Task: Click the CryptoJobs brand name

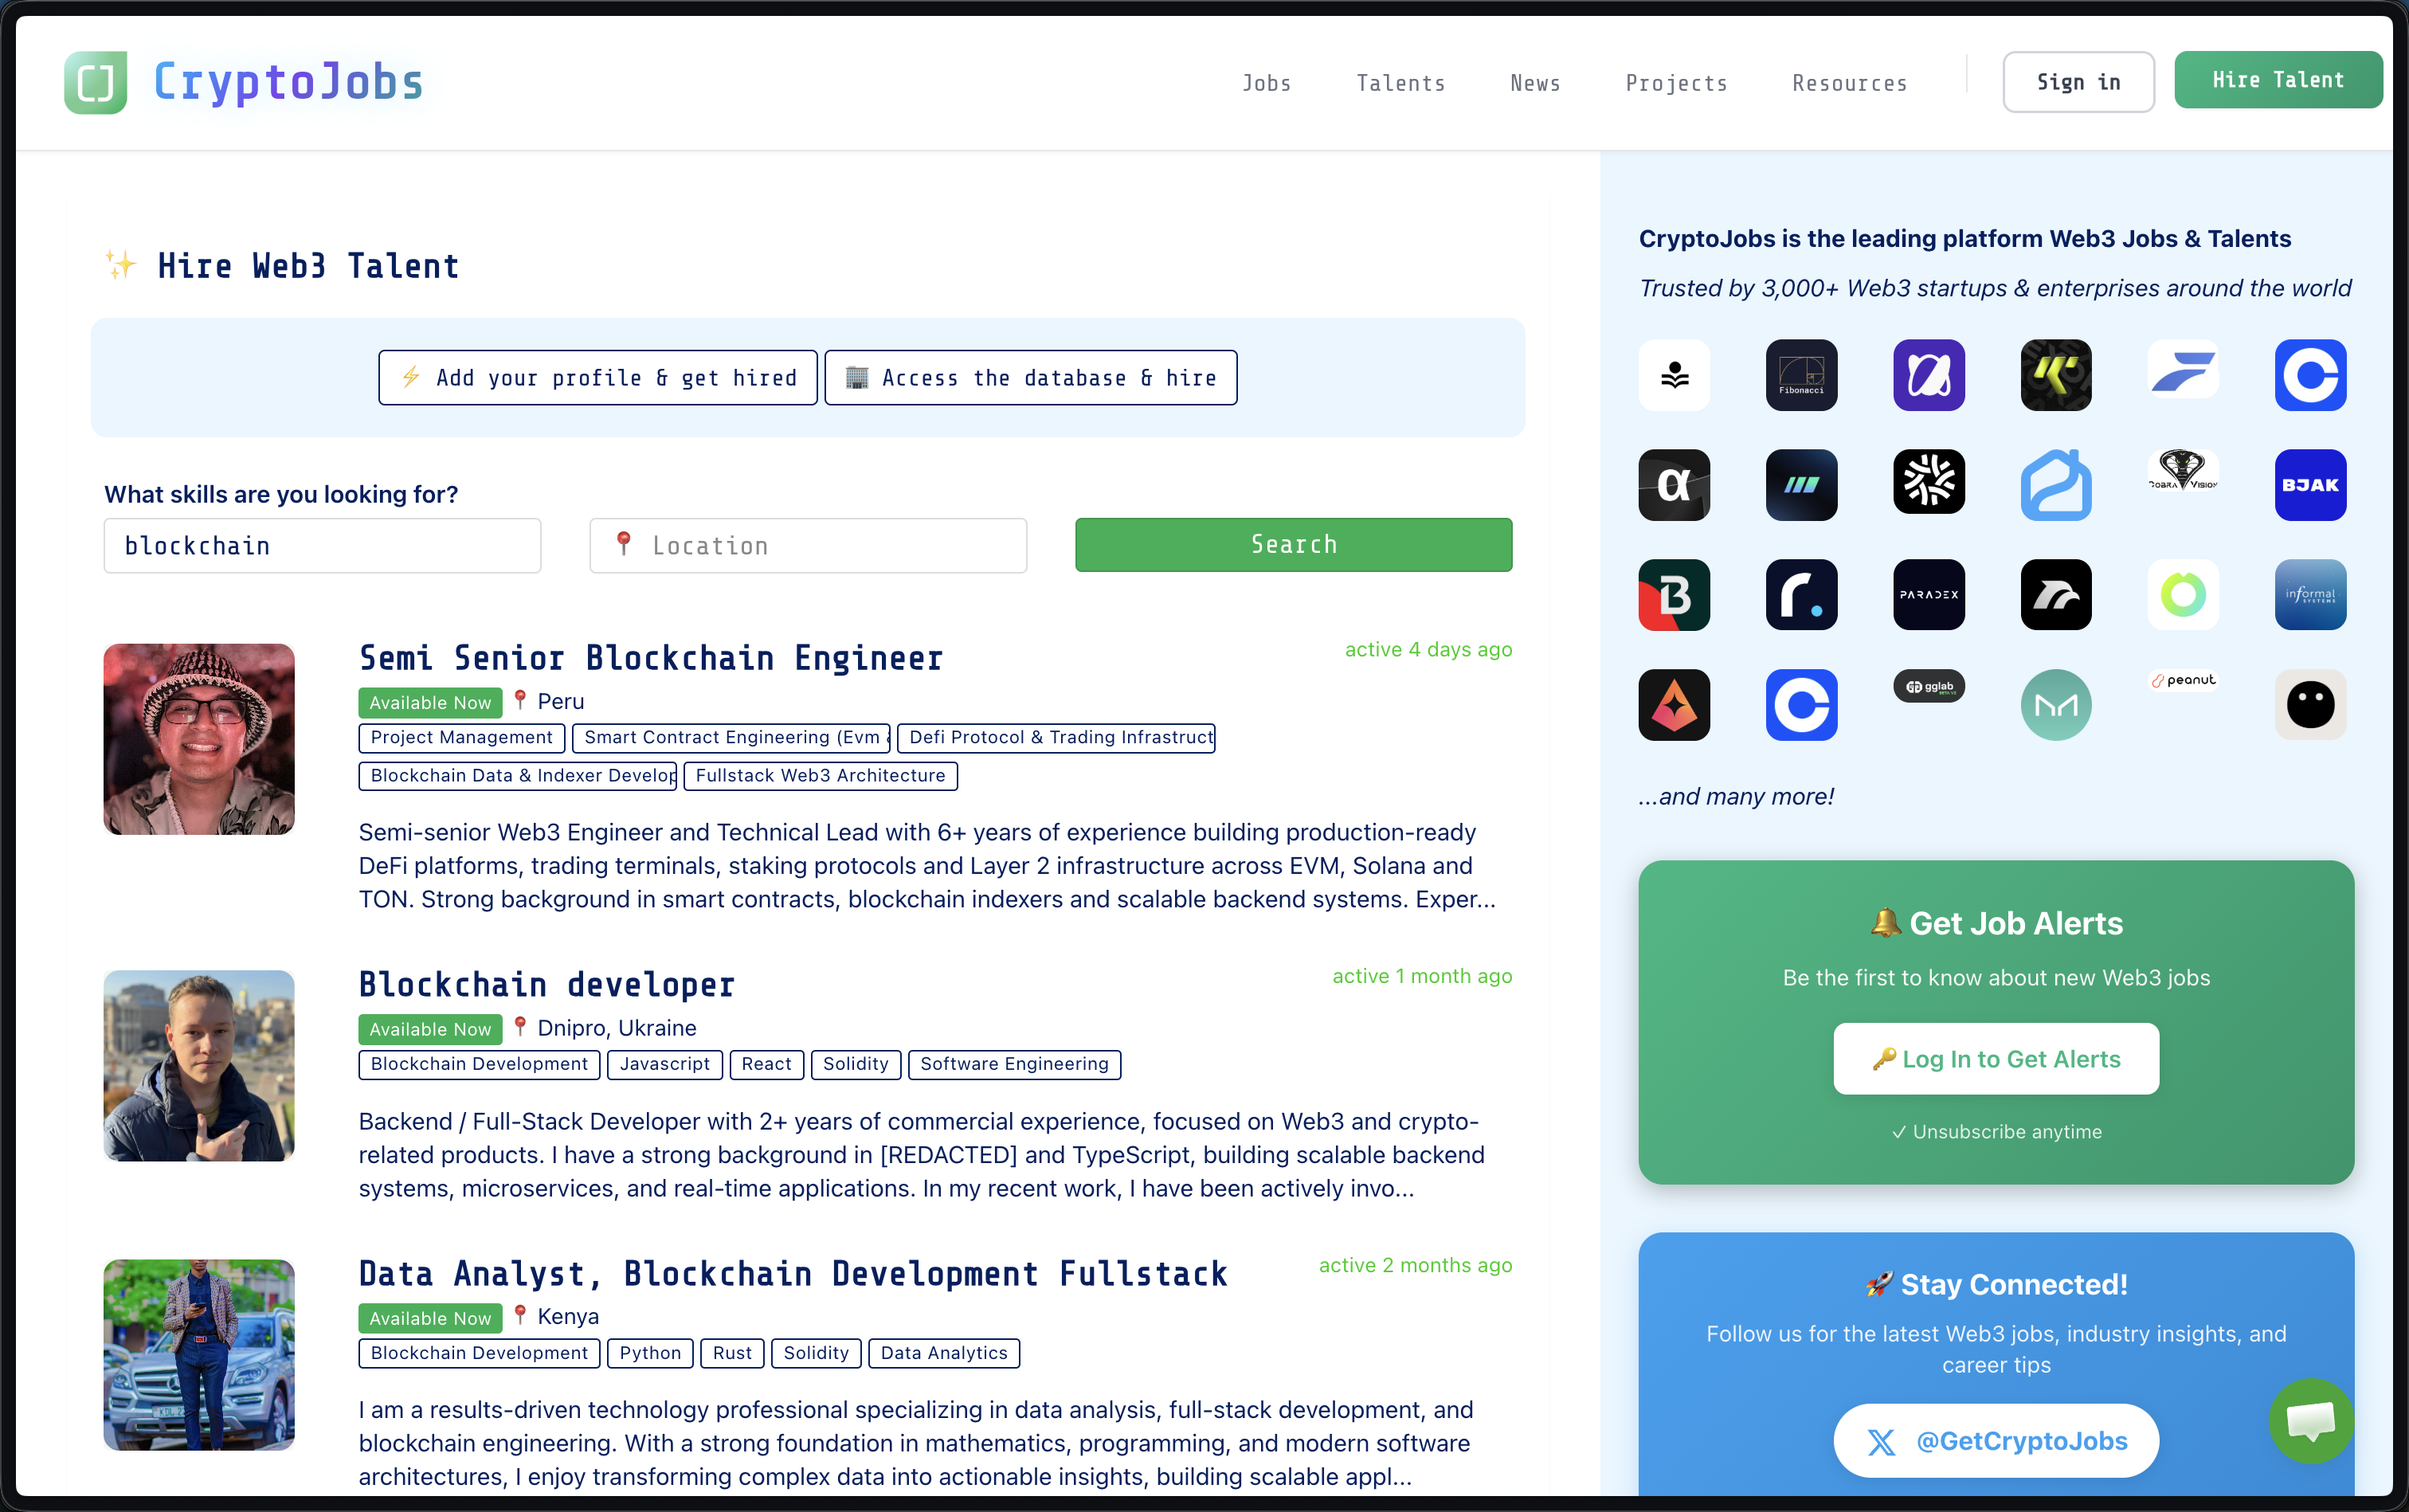Action: [288, 82]
